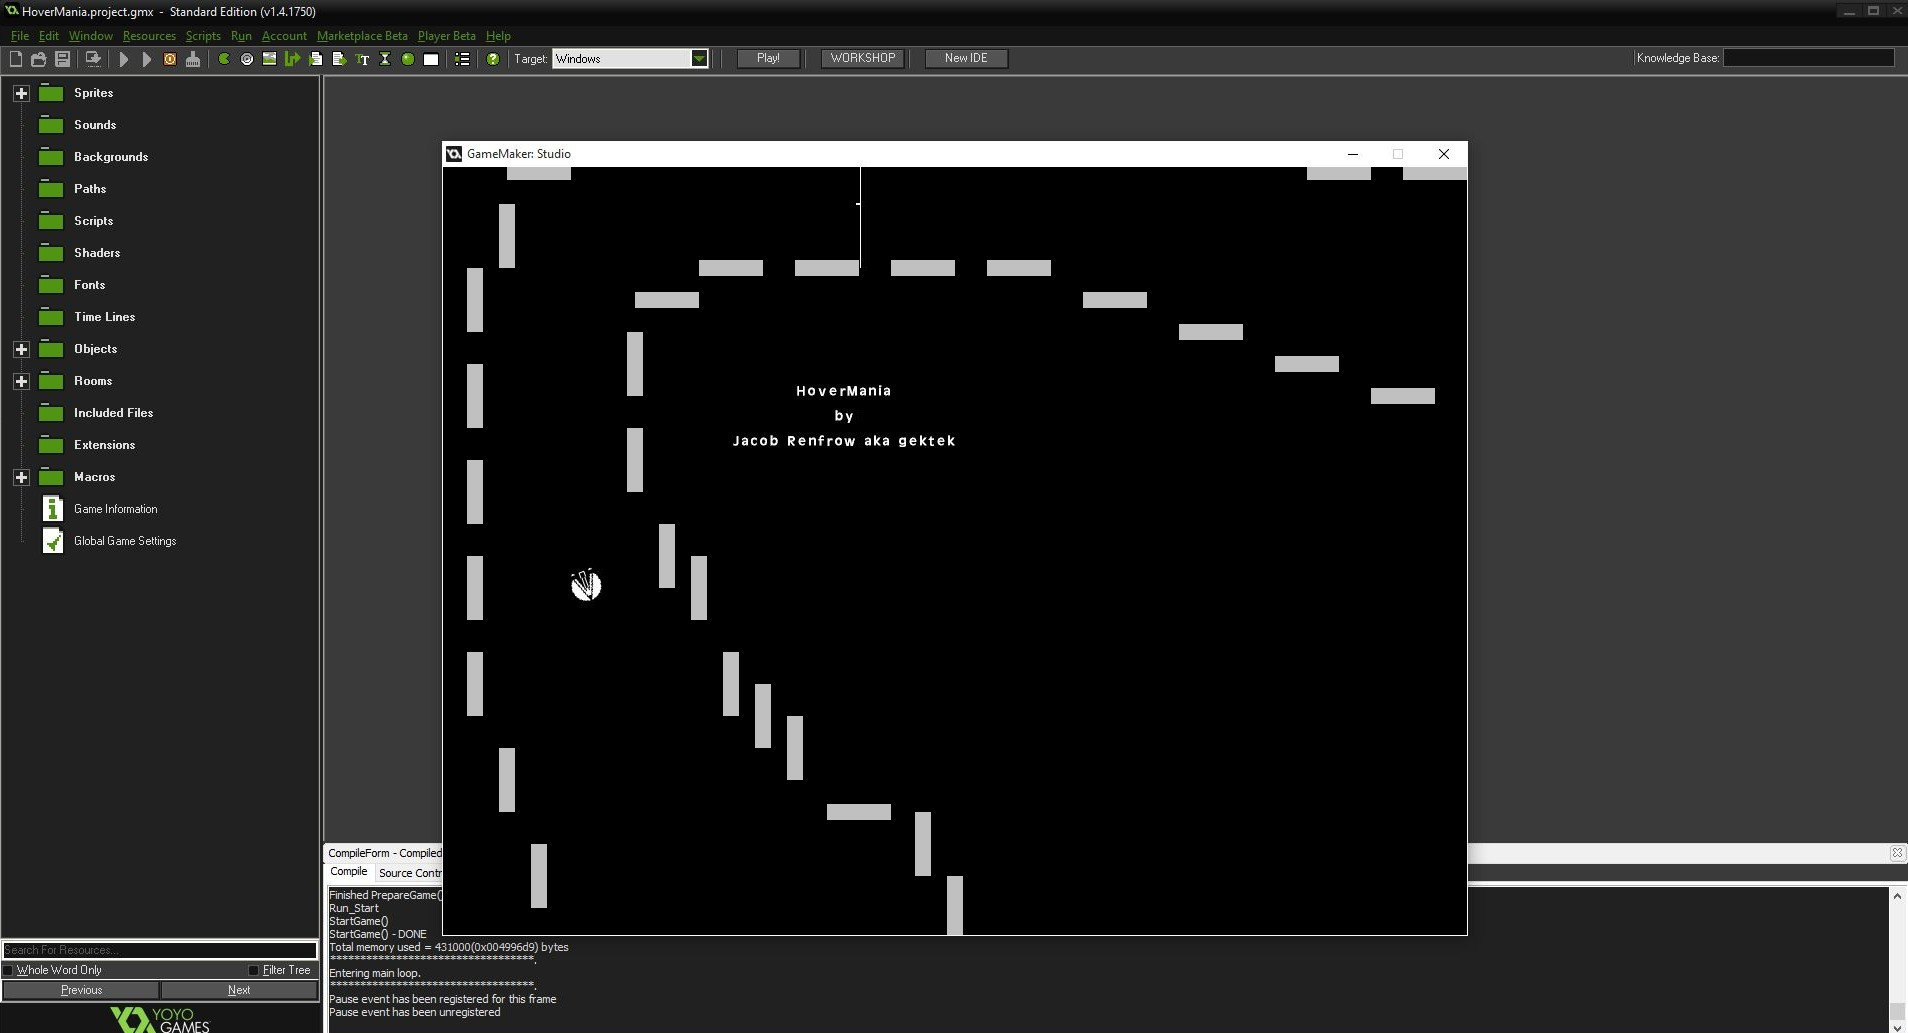Open the Marketplace Beta menu
Image resolution: width=1908 pixels, height=1033 pixels.
(x=362, y=36)
